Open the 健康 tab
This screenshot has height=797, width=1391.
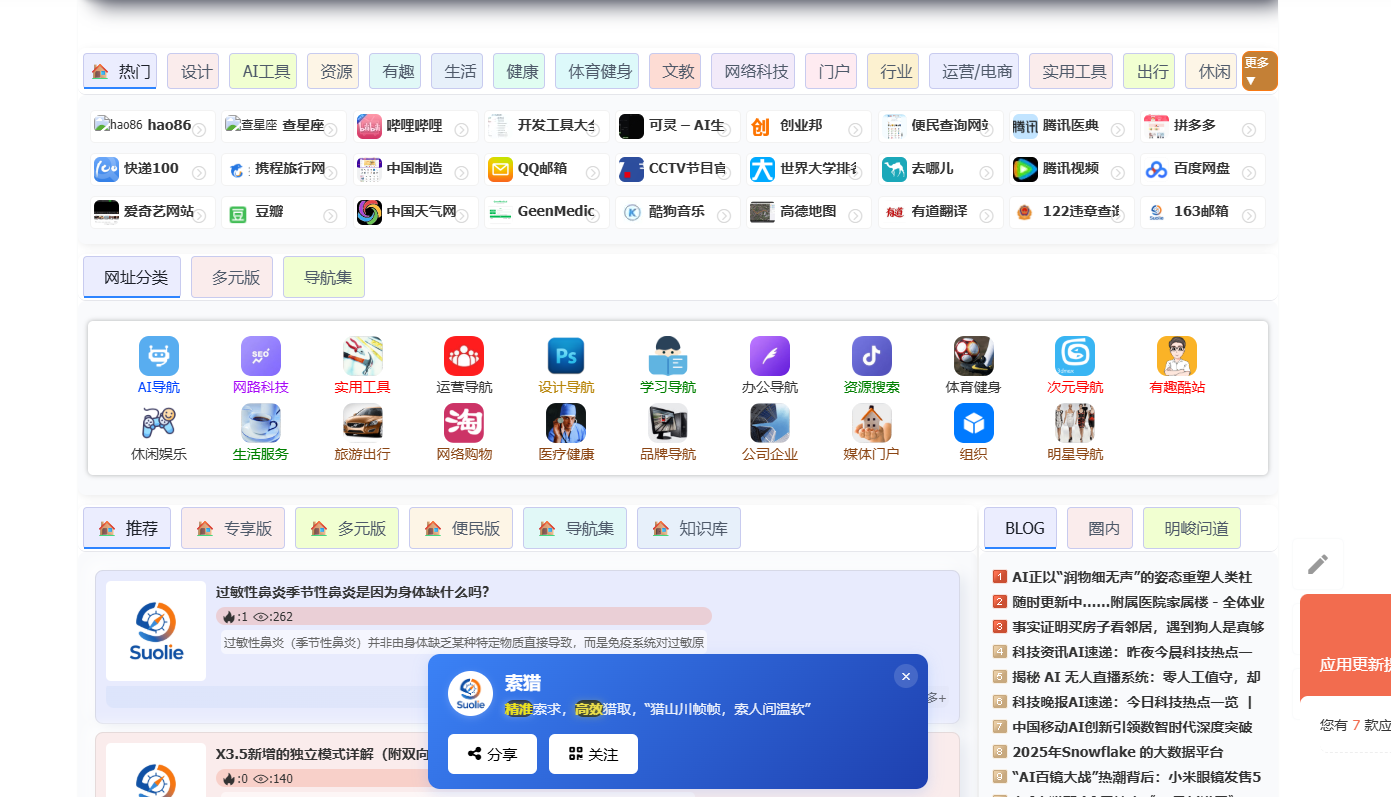[x=519, y=71]
